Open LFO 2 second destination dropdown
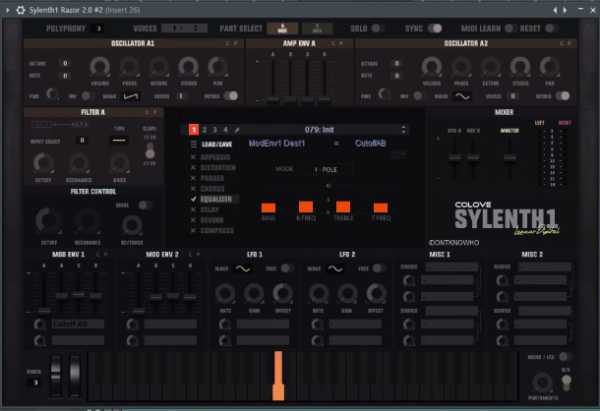The height and width of the screenshot is (411, 600). [355, 341]
